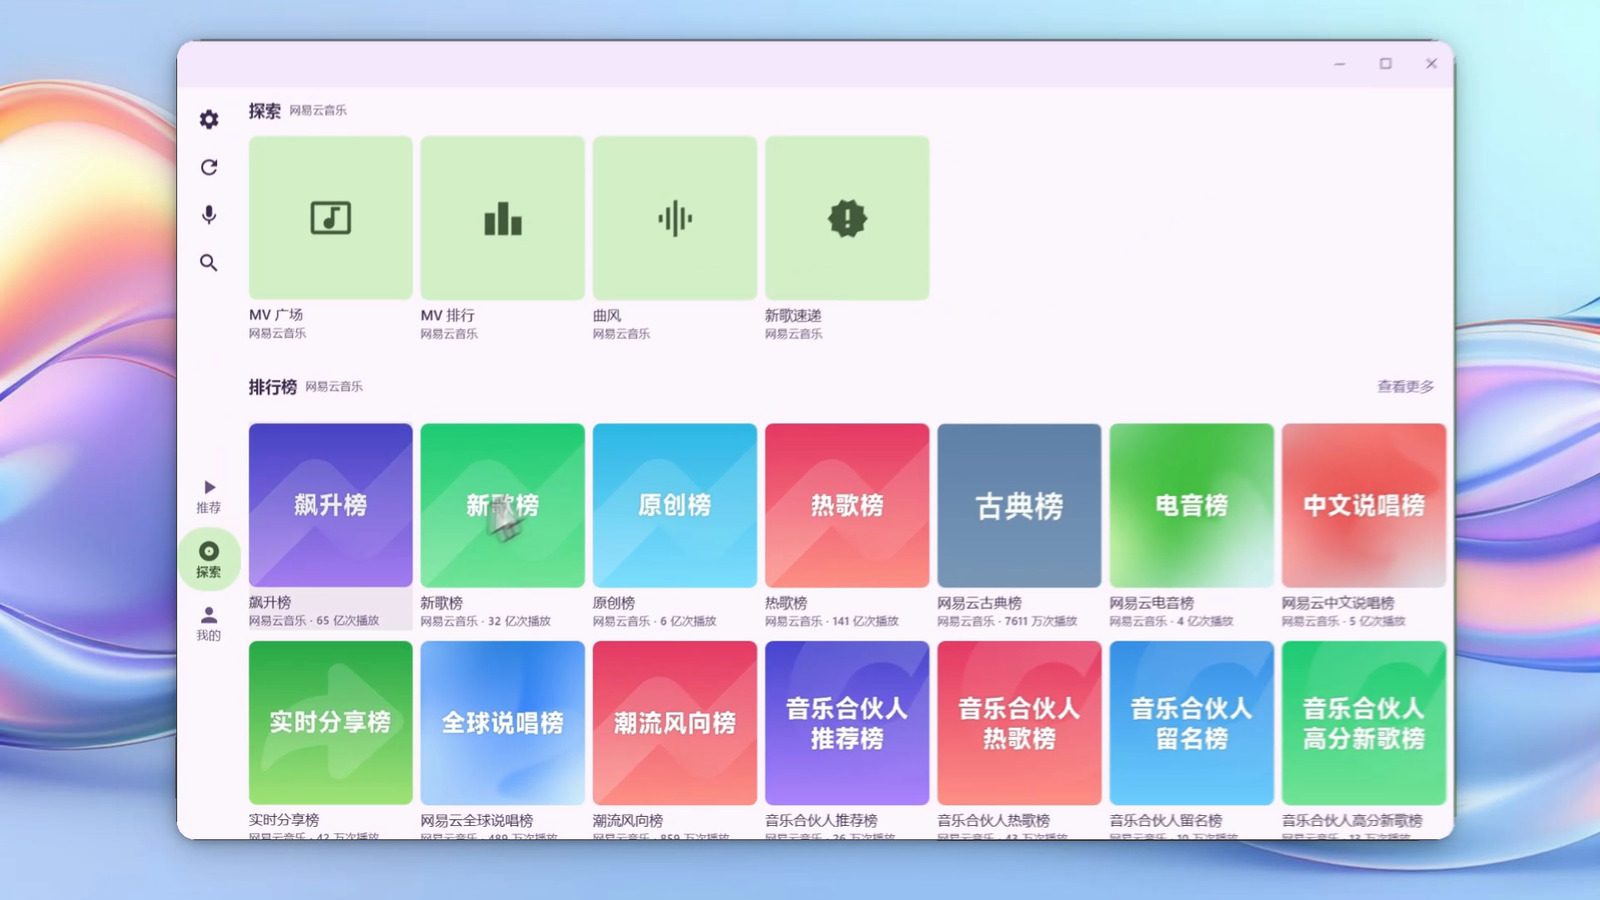
Task: Open the 音乐合伙人推荐榜 chart cover
Action: coord(847,723)
